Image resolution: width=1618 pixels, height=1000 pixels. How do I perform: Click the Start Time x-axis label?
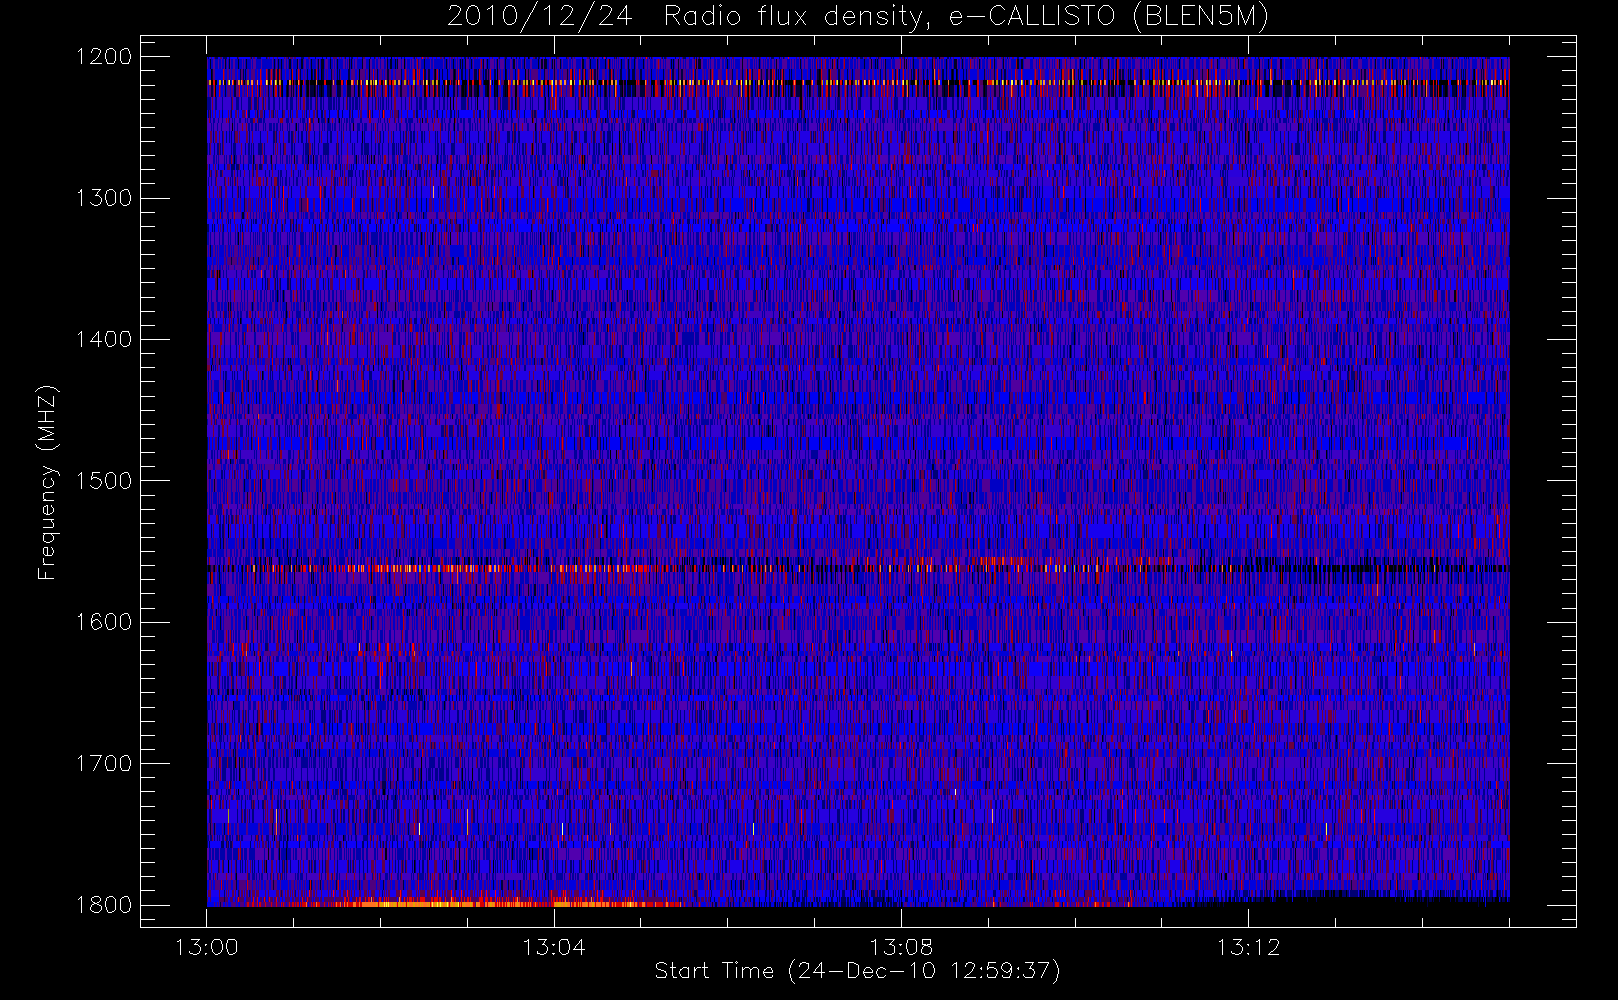857,971
